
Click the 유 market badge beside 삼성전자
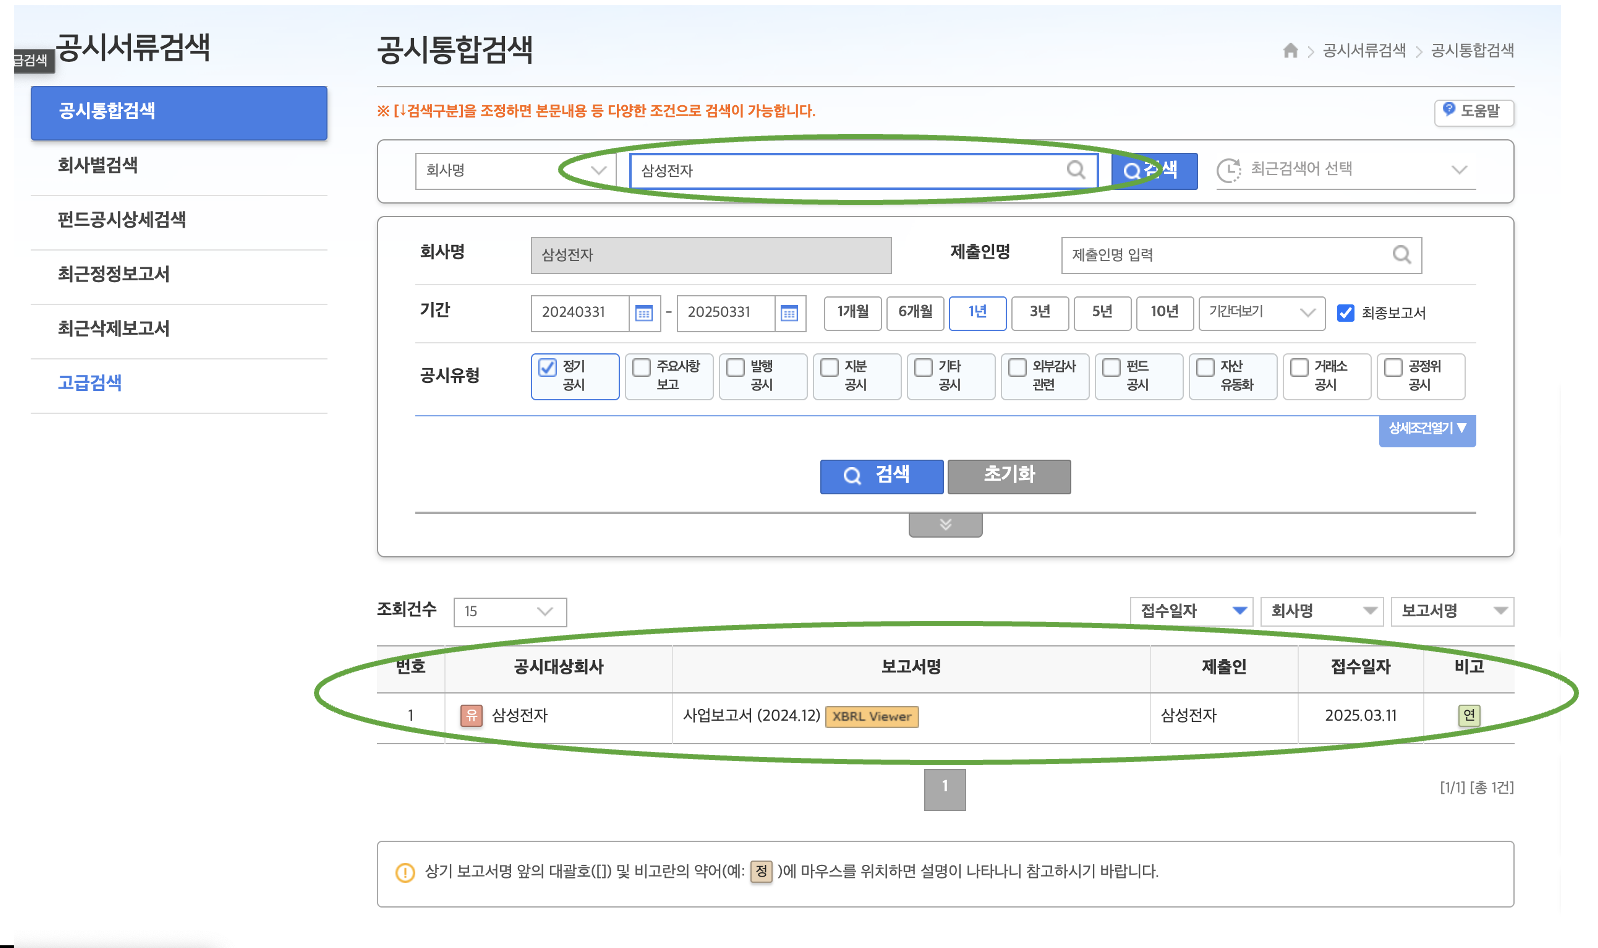coord(471,715)
